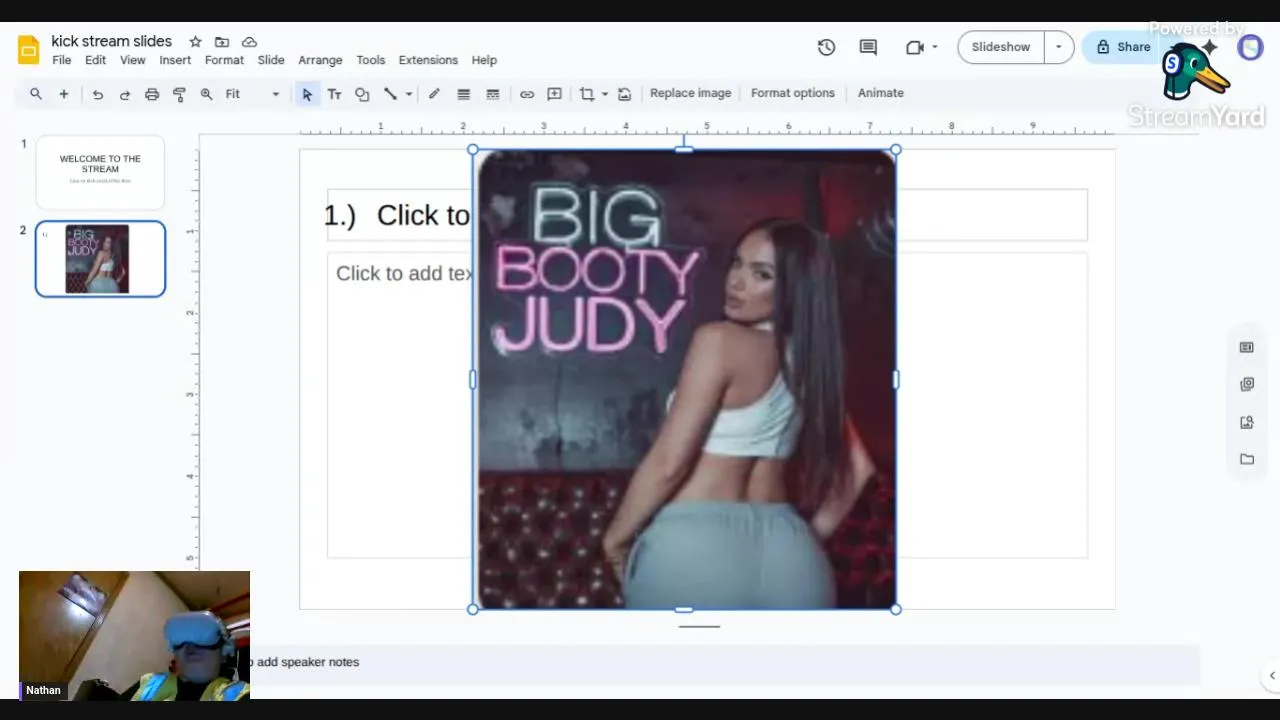Viewport: 1280px width, 720px height.
Task: Rename the title kick stream slides
Action: [x=112, y=41]
